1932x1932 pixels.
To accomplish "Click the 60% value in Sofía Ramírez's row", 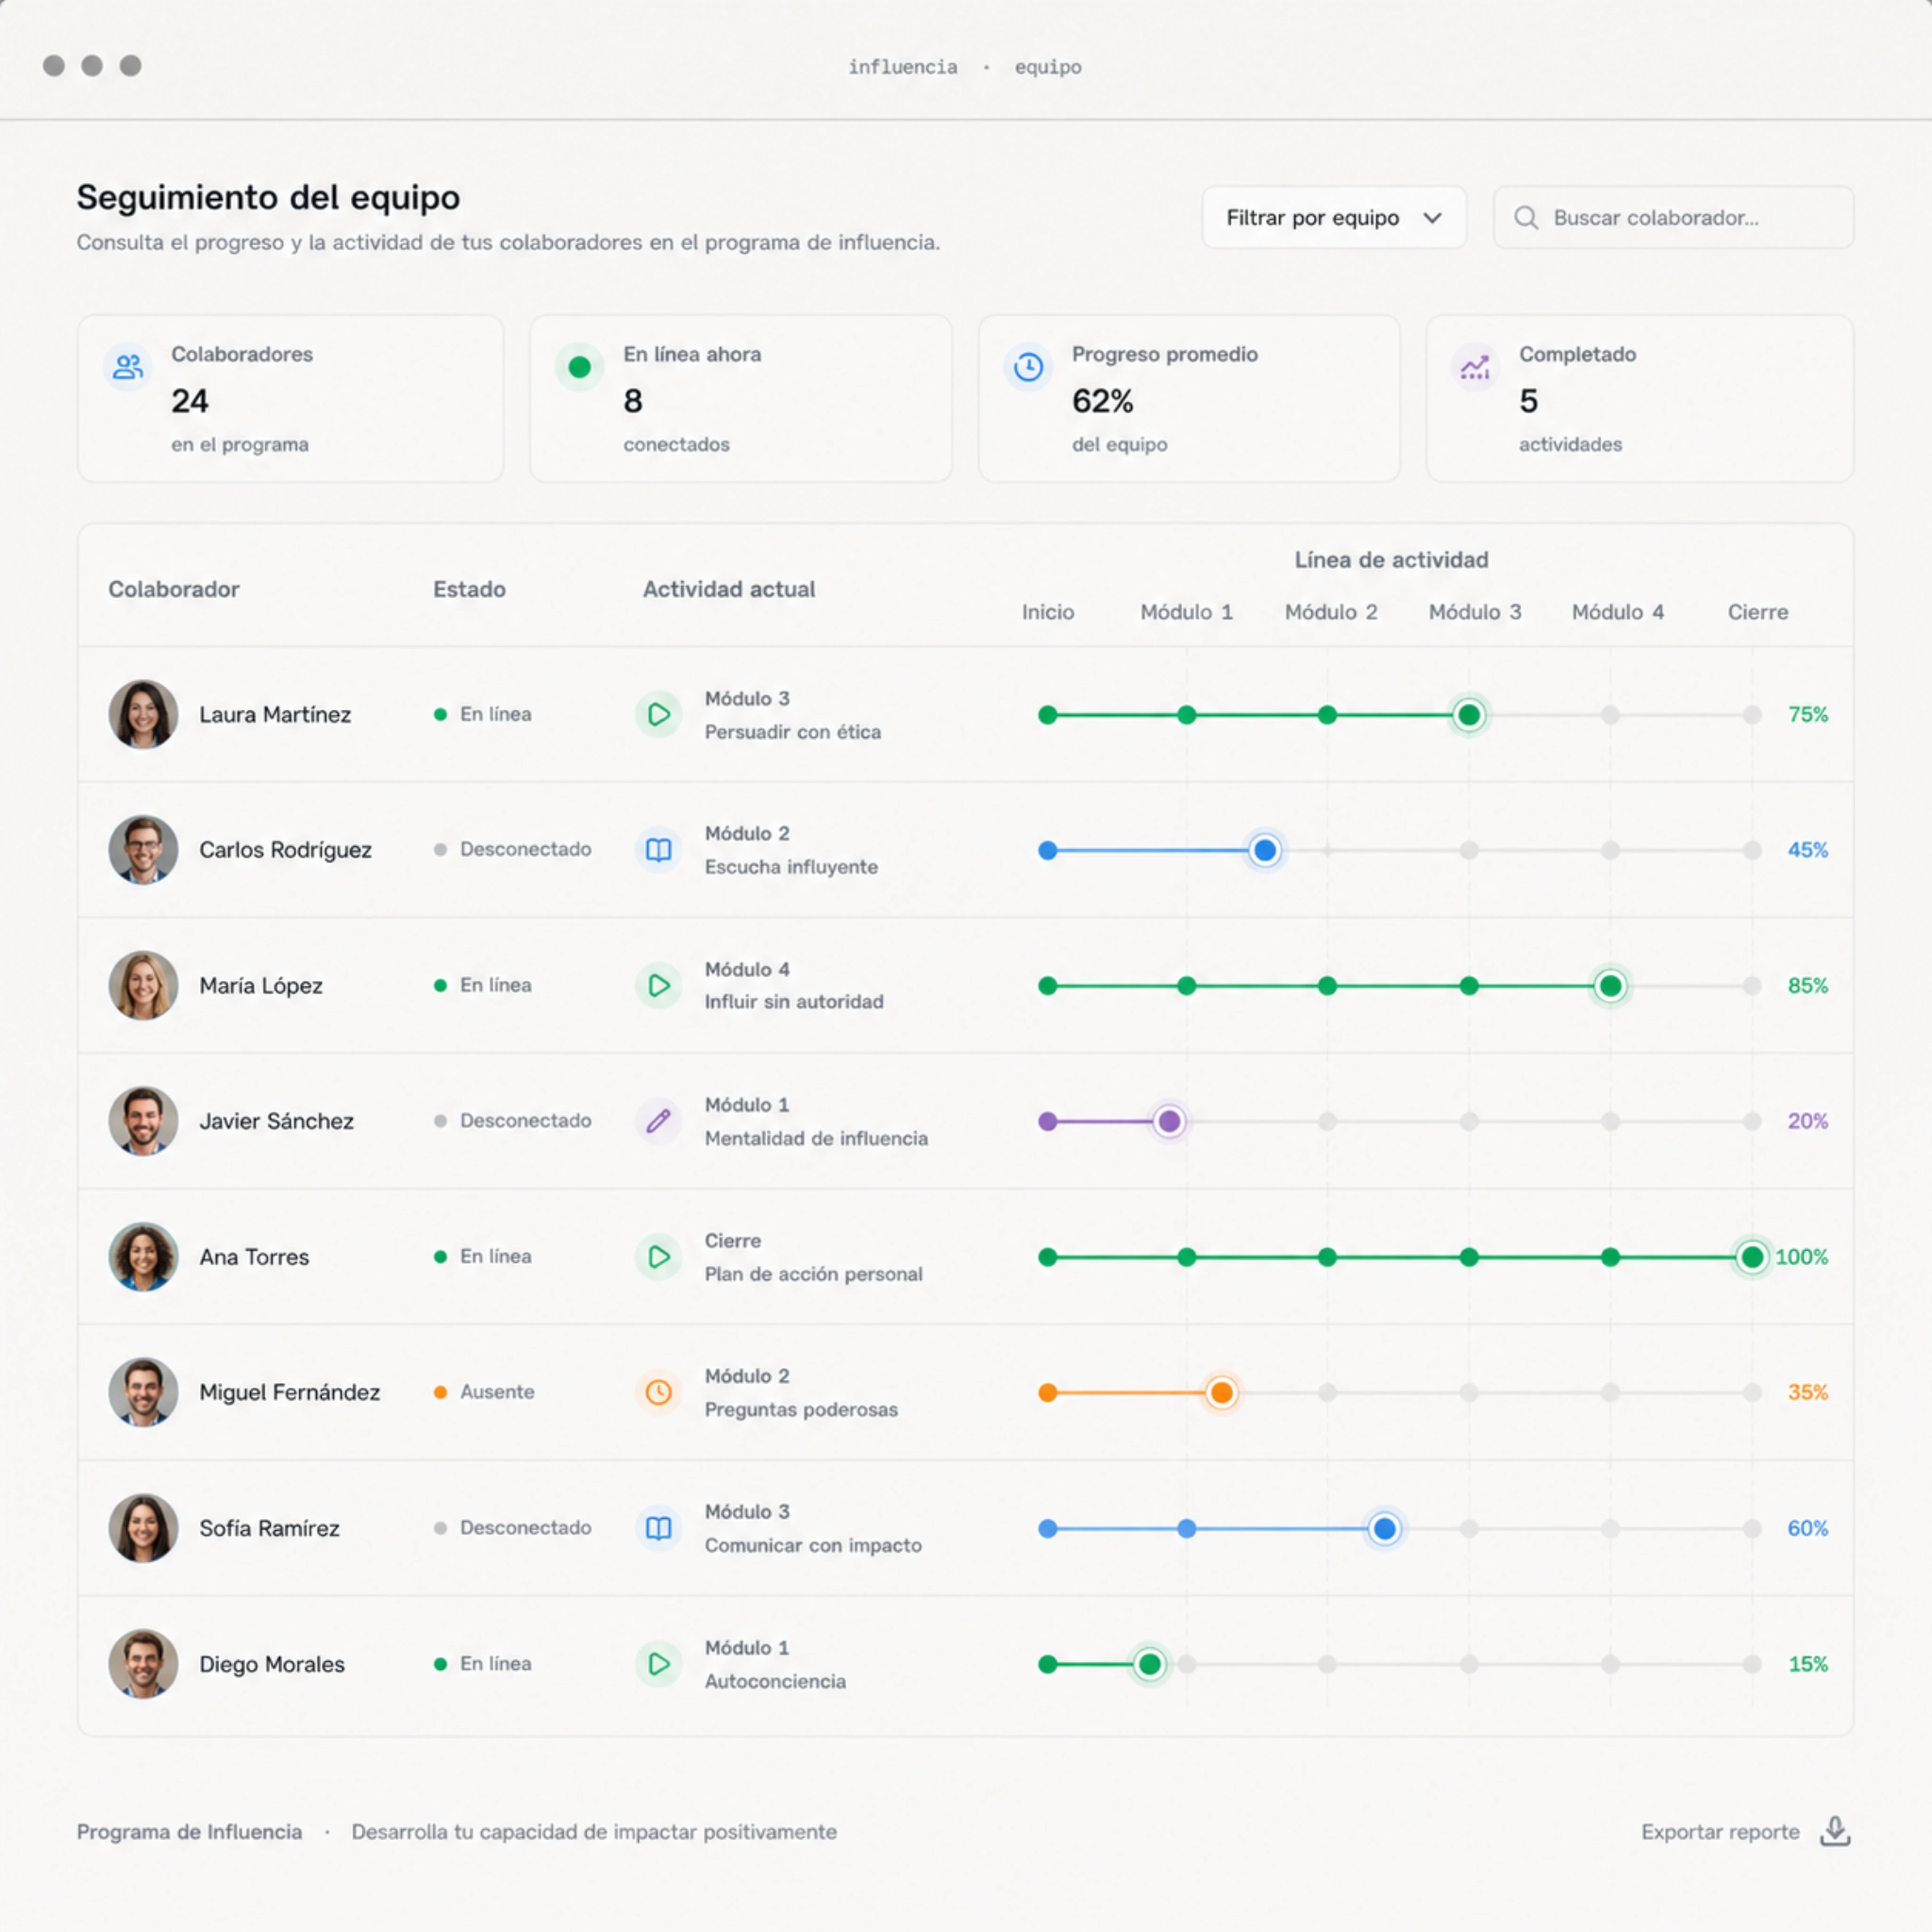I will (x=1807, y=1528).
